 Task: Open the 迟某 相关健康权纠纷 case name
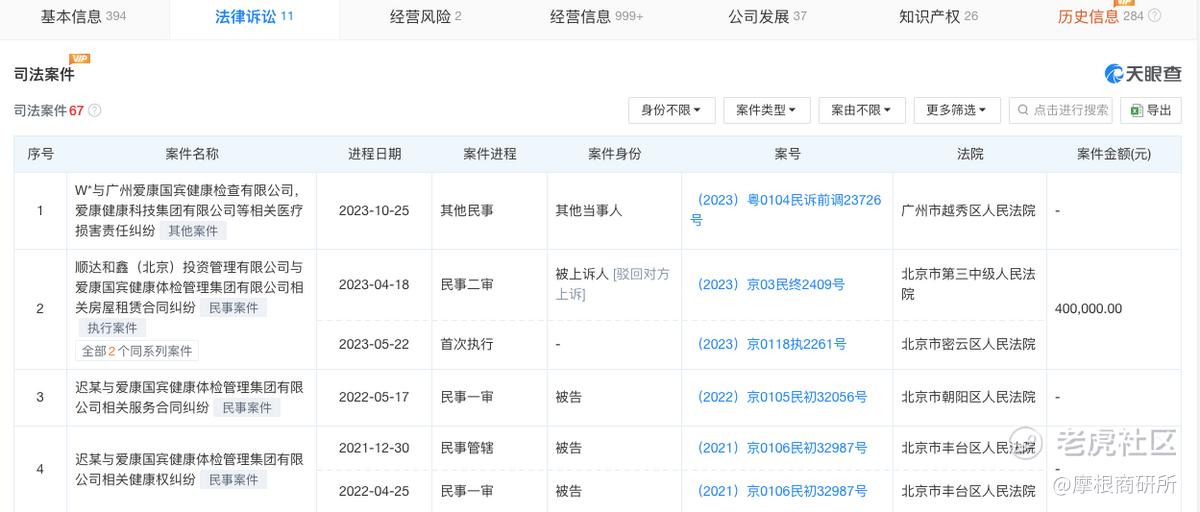[x=189, y=469]
